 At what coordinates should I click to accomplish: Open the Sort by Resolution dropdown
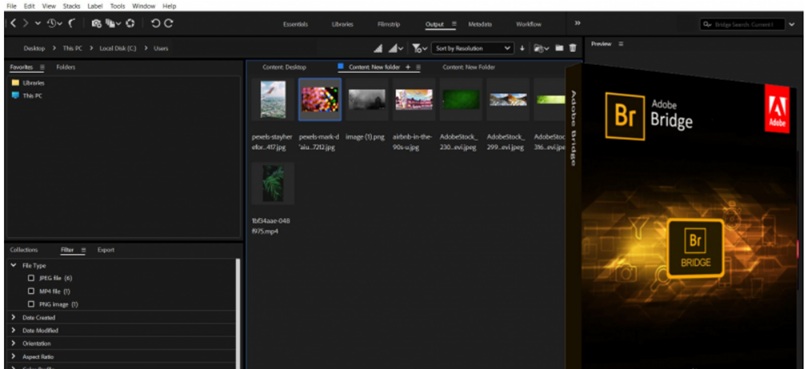tap(472, 48)
